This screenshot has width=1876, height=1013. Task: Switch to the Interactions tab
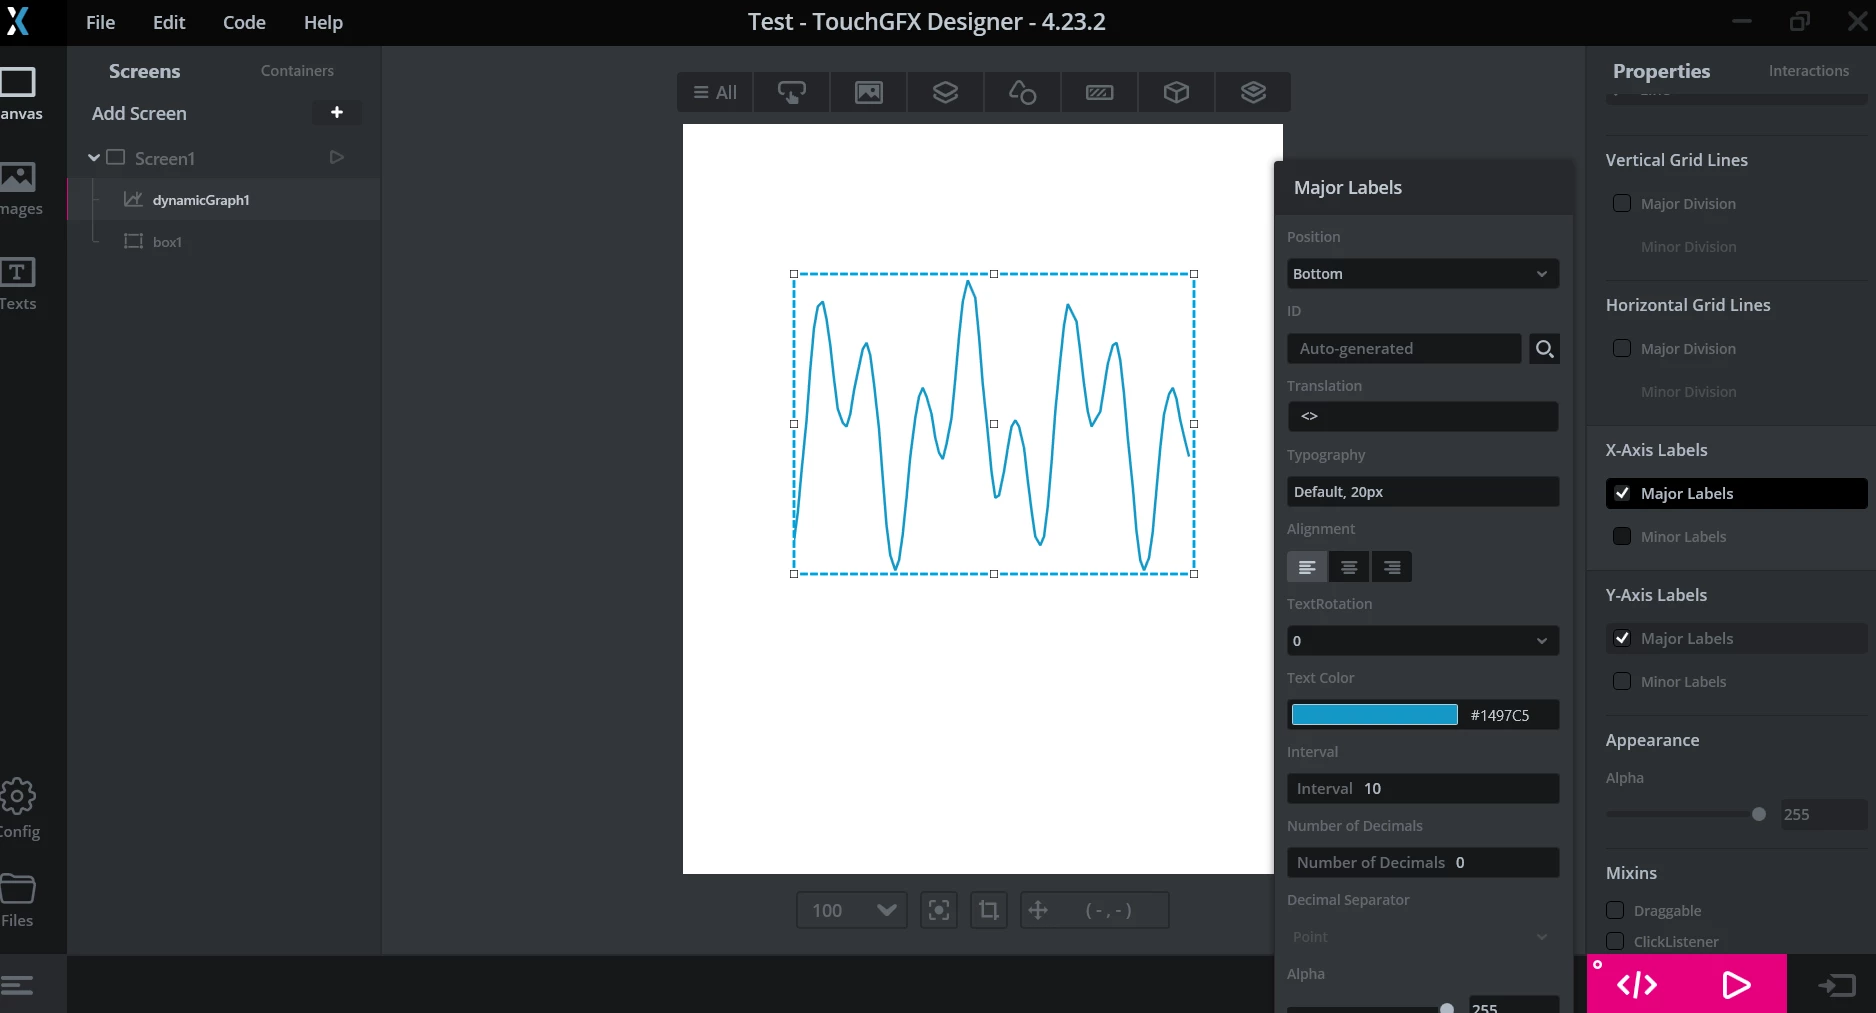click(1808, 71)
